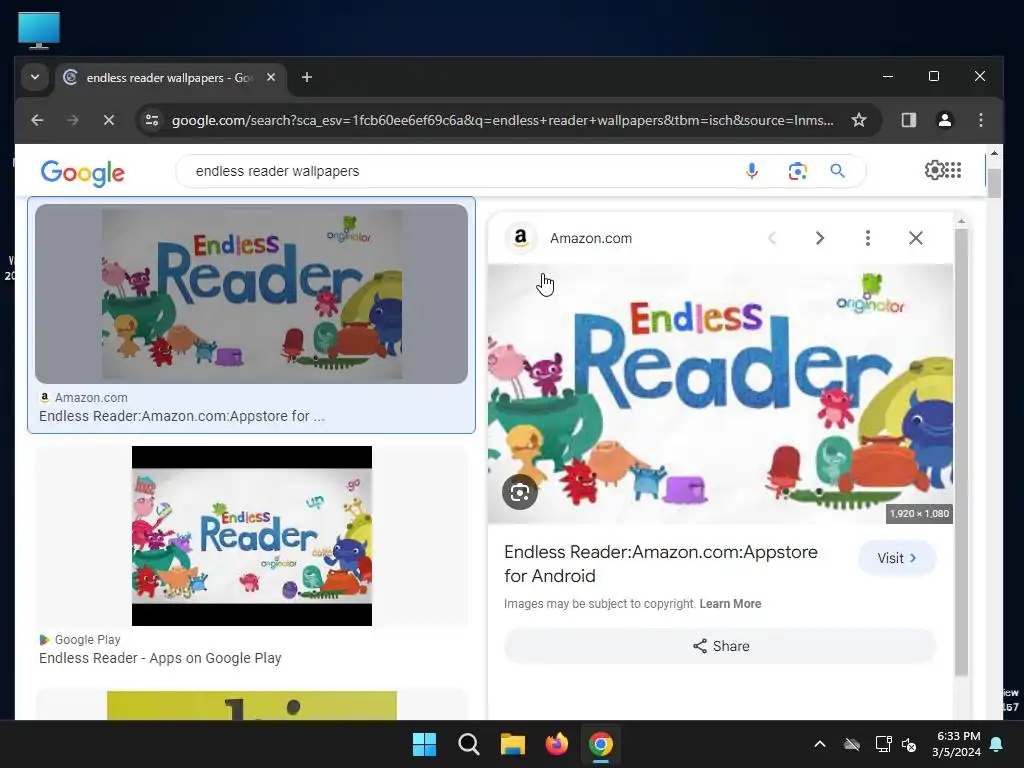Open Endless Reader - Apps on Google Play
The width and height of the screenshot is (1024, 768).
(160, 658)
